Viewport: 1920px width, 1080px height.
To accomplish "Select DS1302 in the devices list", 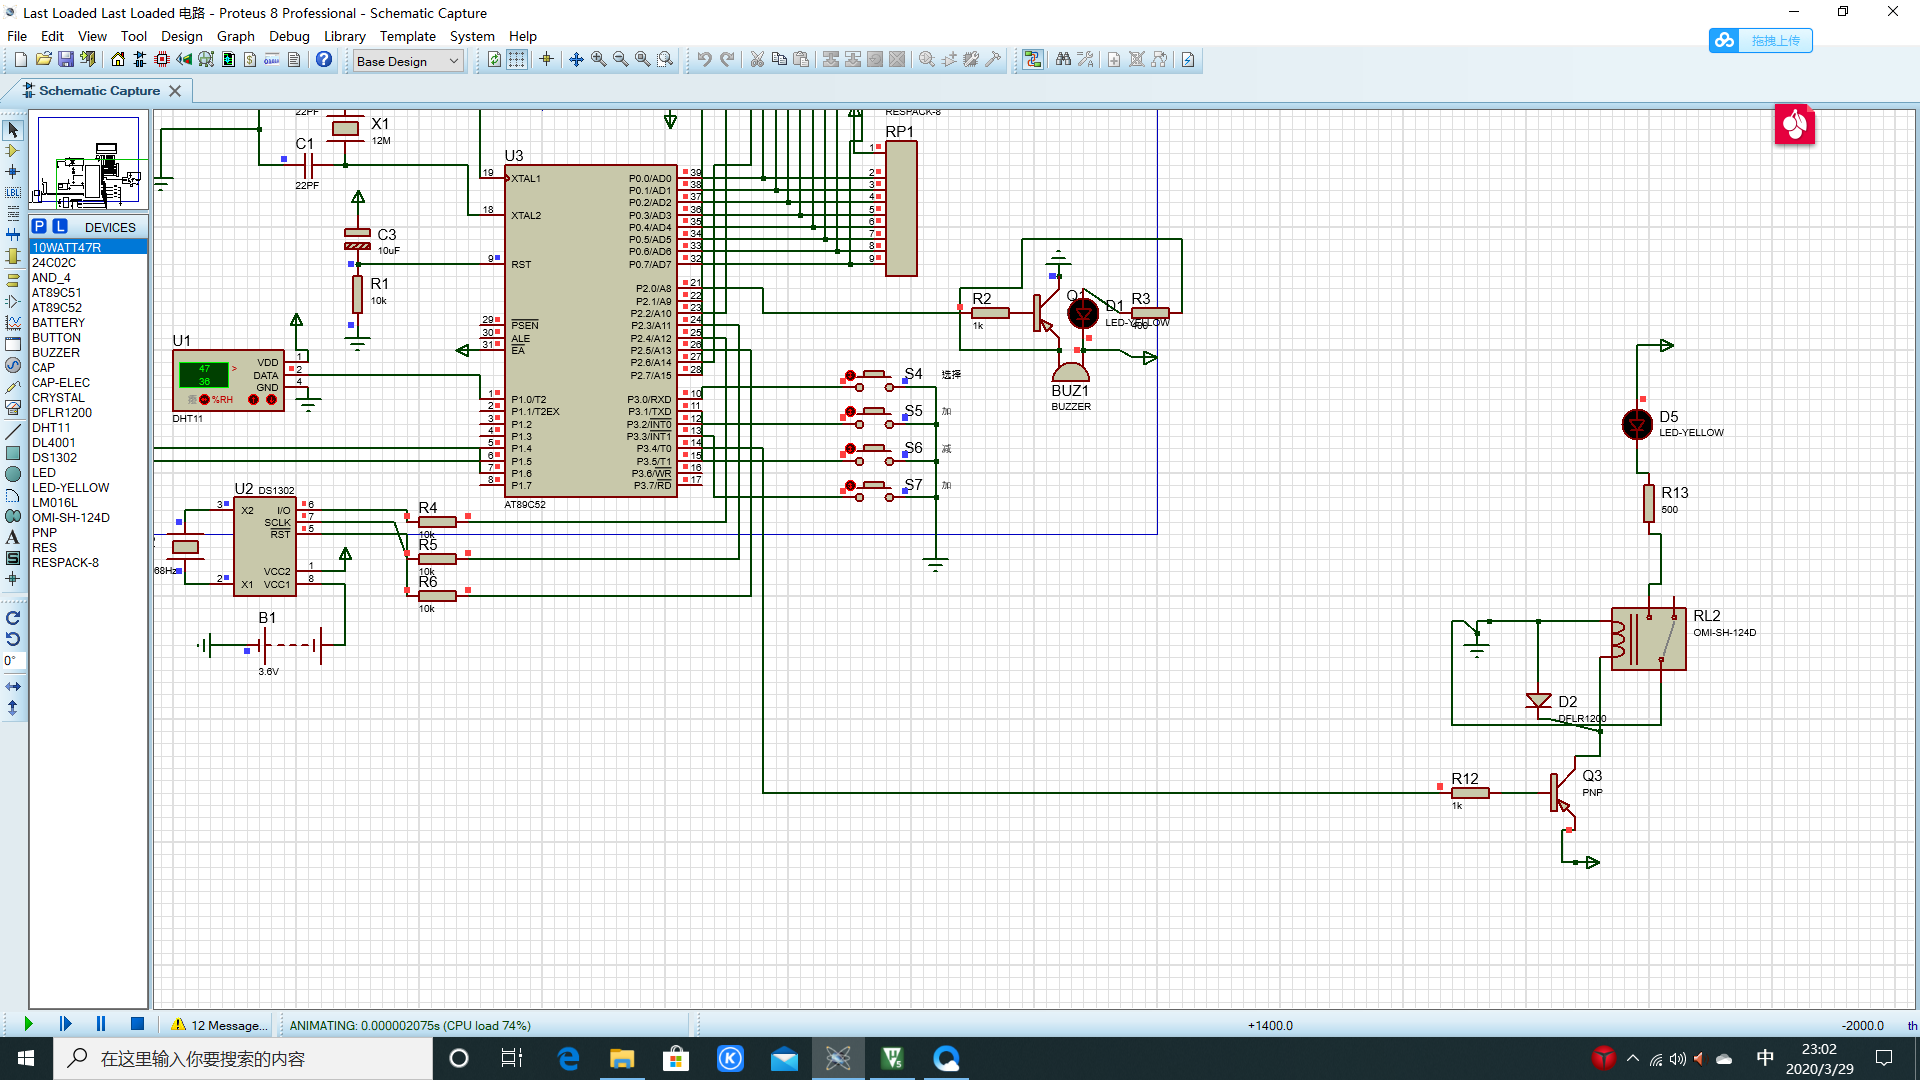I will (88, 458).
